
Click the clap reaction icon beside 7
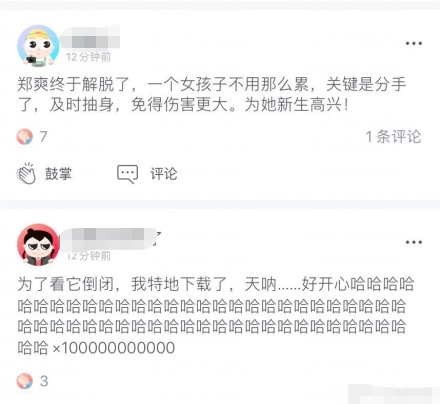coord(25,137)
